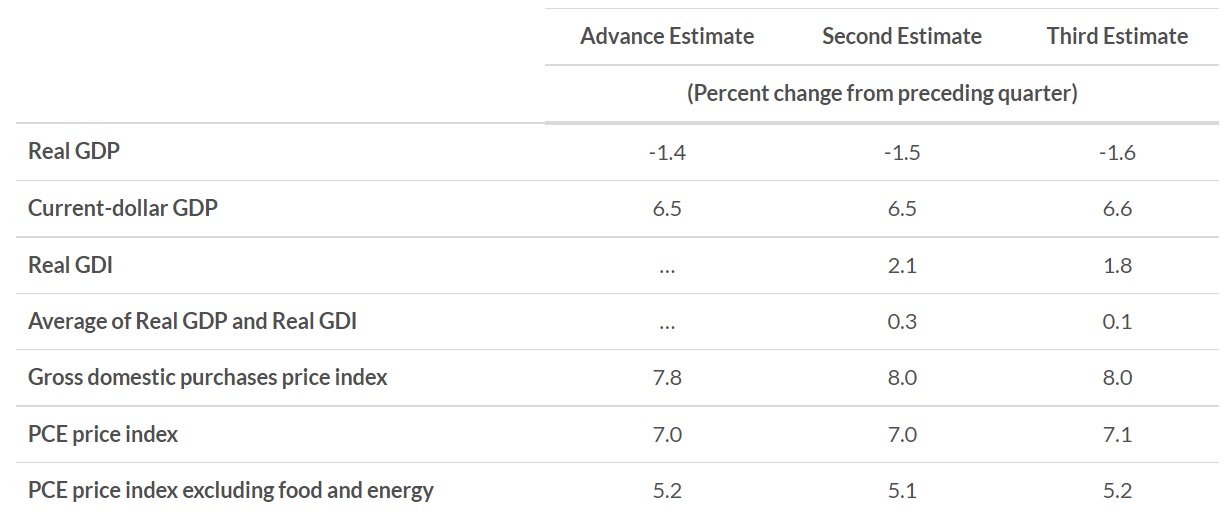Screen dimensions: 1223x520
Task: Click the Third Estimate column header
Action: [1117, 37]
